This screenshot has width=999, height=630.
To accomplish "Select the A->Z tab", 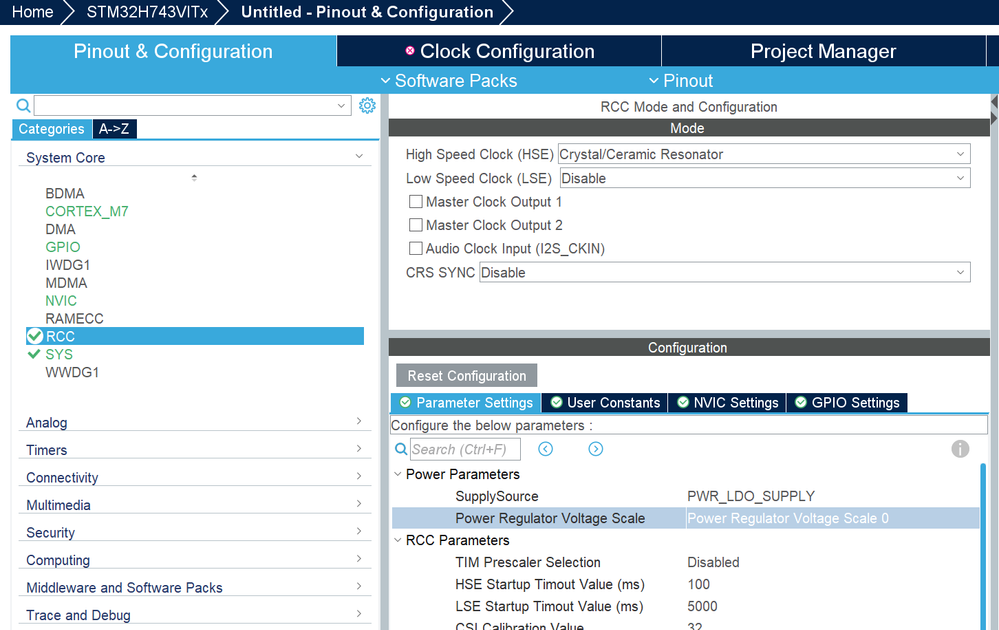I will (x=114, y=129).
